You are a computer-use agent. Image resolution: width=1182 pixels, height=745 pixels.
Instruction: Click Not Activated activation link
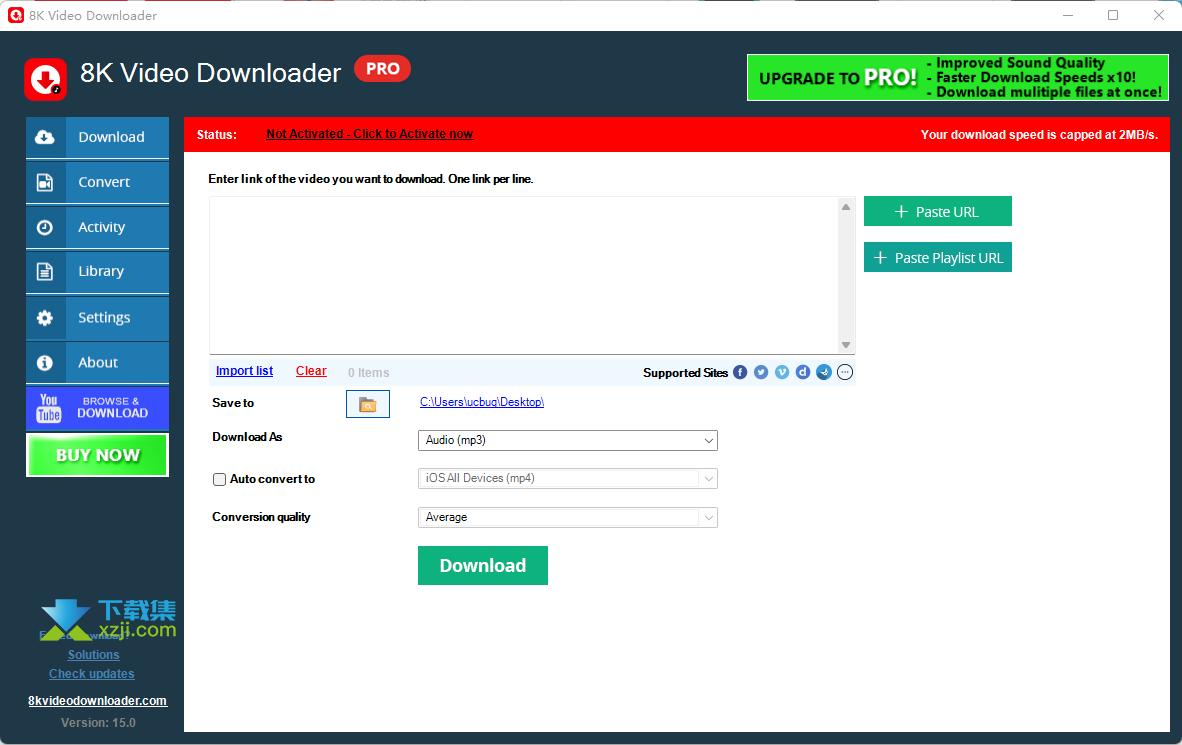pos(369,134)
